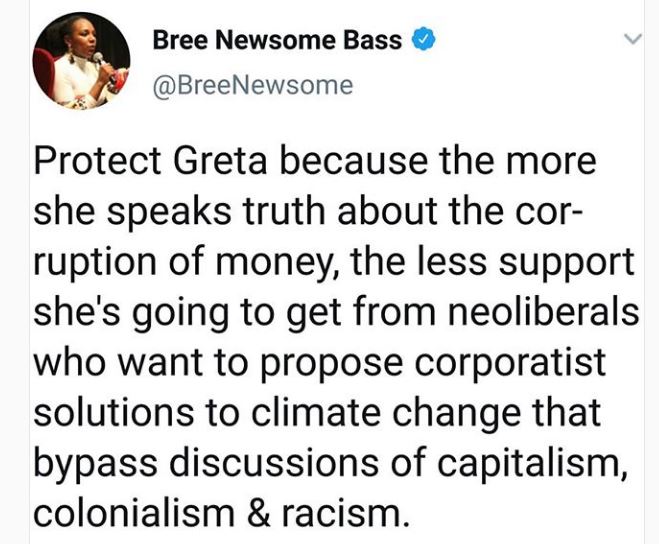Open the @BreeNewsome handle link
The image size is (659, 544).
(x=253, y=85)
